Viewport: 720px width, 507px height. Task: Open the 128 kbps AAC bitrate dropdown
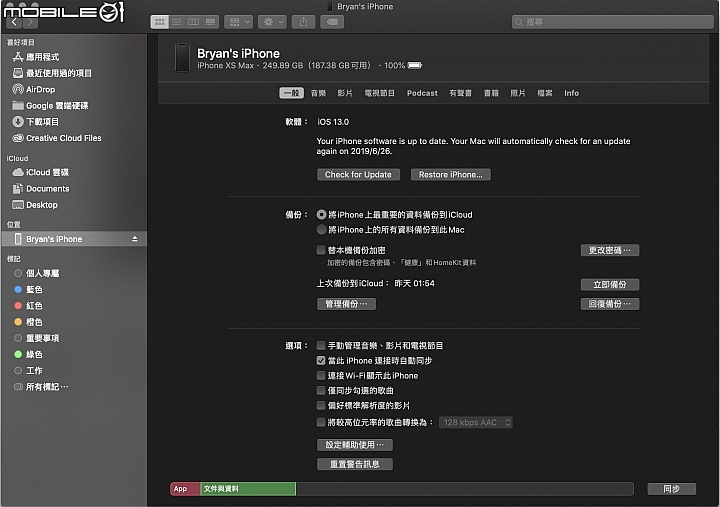[476, 422]
